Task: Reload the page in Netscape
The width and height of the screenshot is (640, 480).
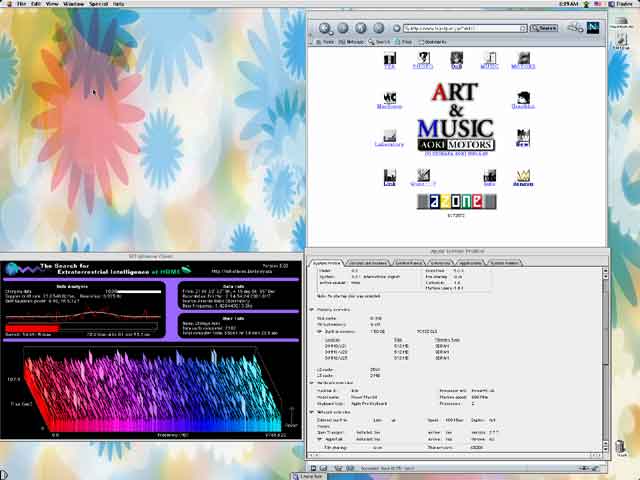Action: (x=361, y=28)
